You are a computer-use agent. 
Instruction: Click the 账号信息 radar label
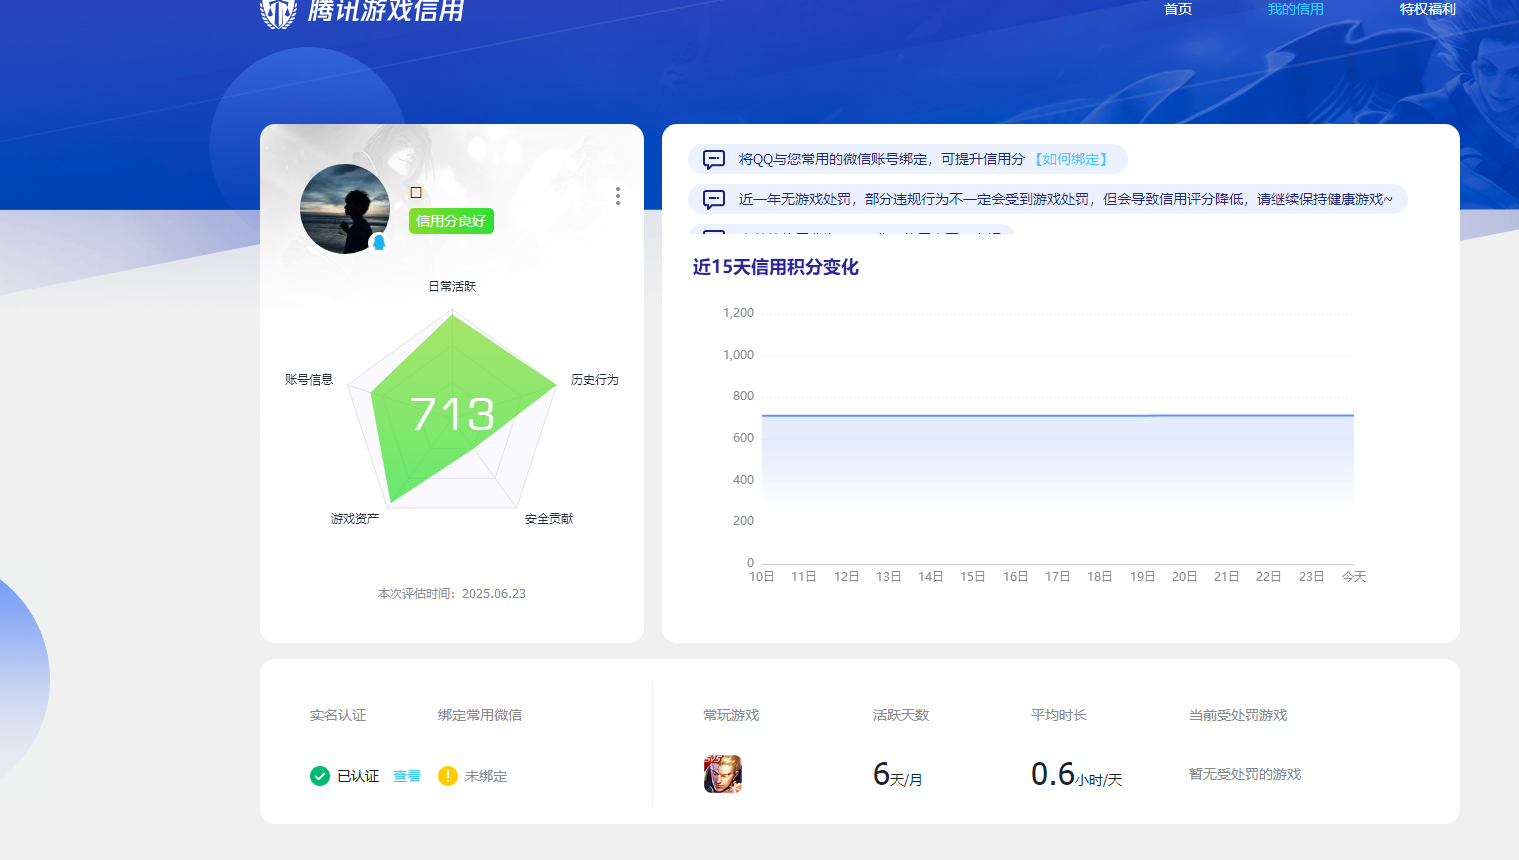click(x=309, y=380)
